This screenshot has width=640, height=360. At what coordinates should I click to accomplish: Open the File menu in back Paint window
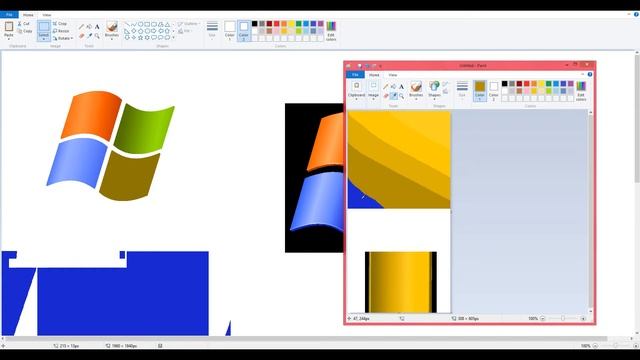(9, 15)
